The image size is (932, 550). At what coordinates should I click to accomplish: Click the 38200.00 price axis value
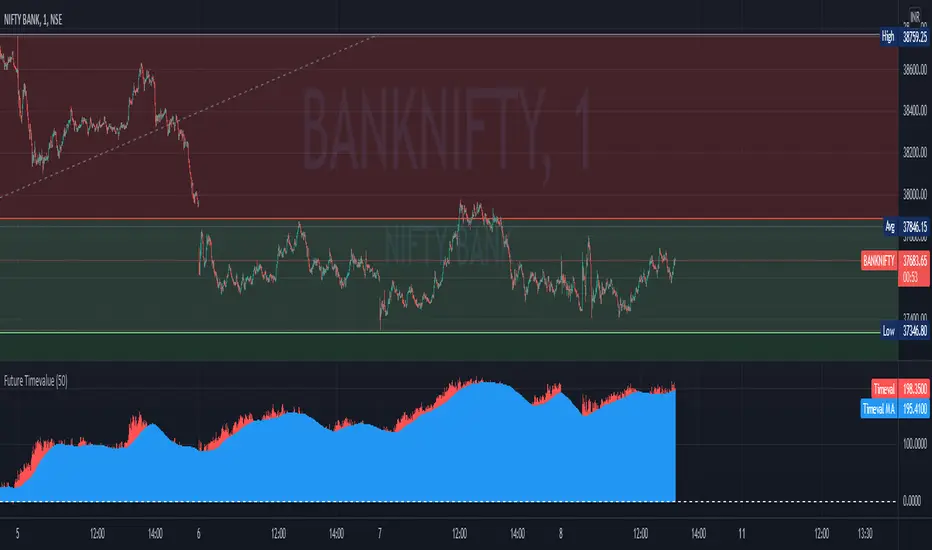(915, 152)
